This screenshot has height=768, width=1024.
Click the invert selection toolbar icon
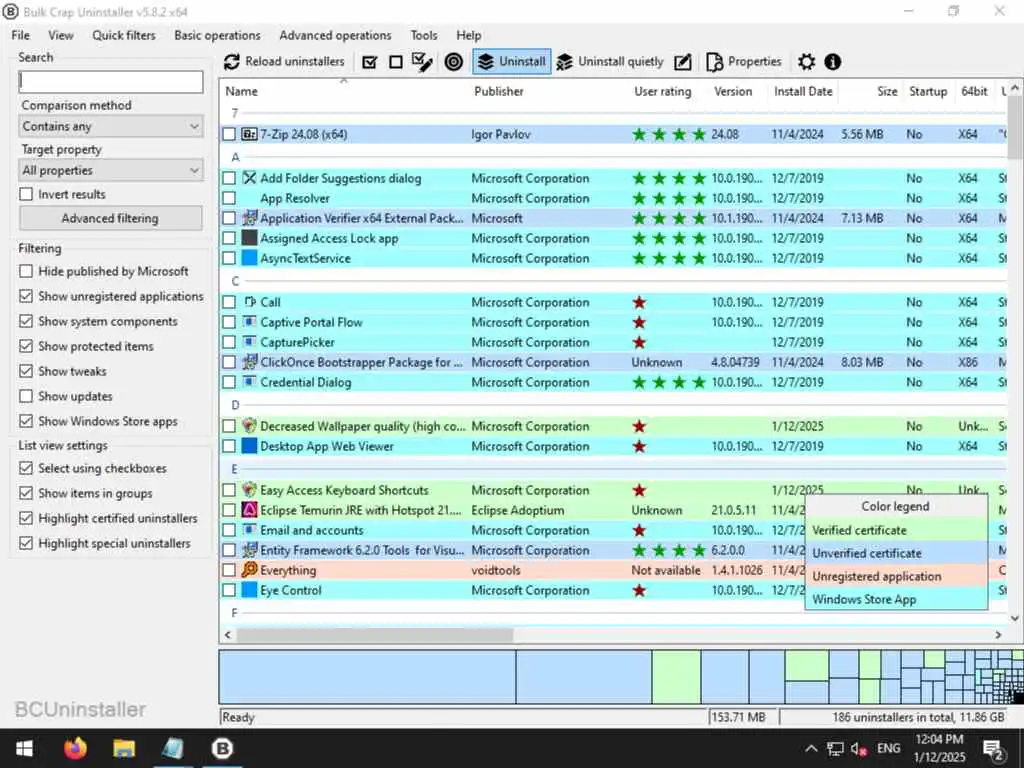pos(423,62)
